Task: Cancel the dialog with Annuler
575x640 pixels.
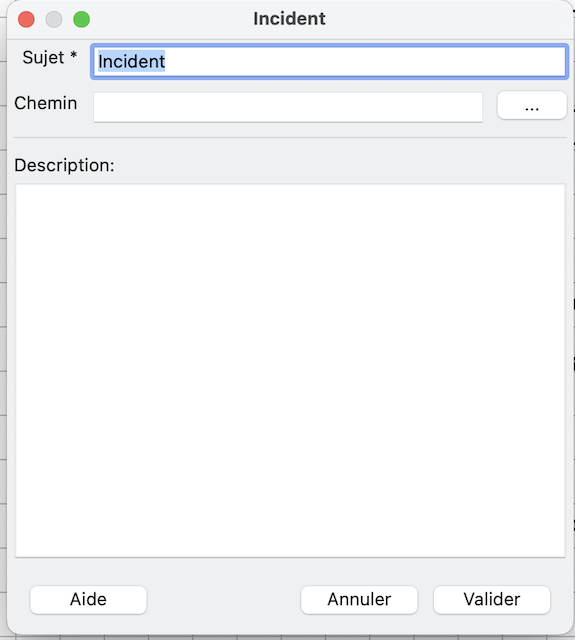Action: (359, 599)
